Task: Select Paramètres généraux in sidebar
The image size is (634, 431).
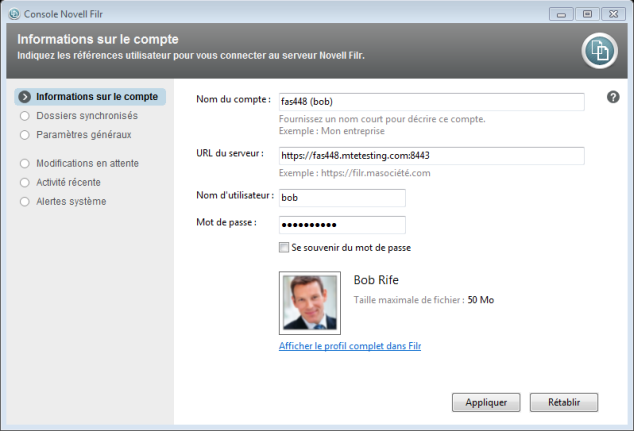Action: tap(83, 135)
